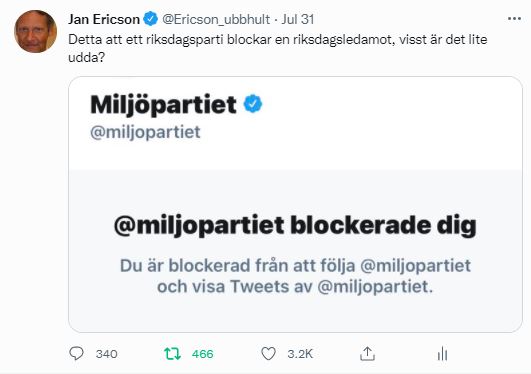Open the share upload arrow icon

click(x=367, y=354)
